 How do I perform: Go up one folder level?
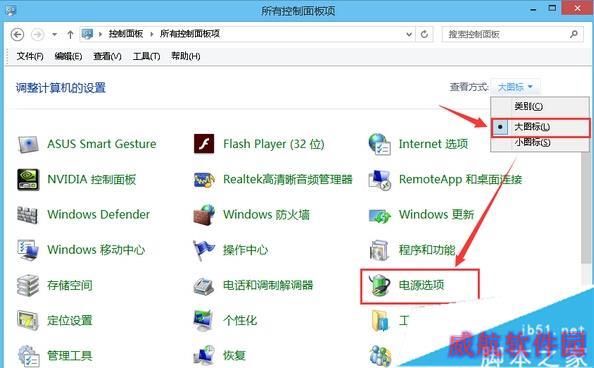pos(70,34)
